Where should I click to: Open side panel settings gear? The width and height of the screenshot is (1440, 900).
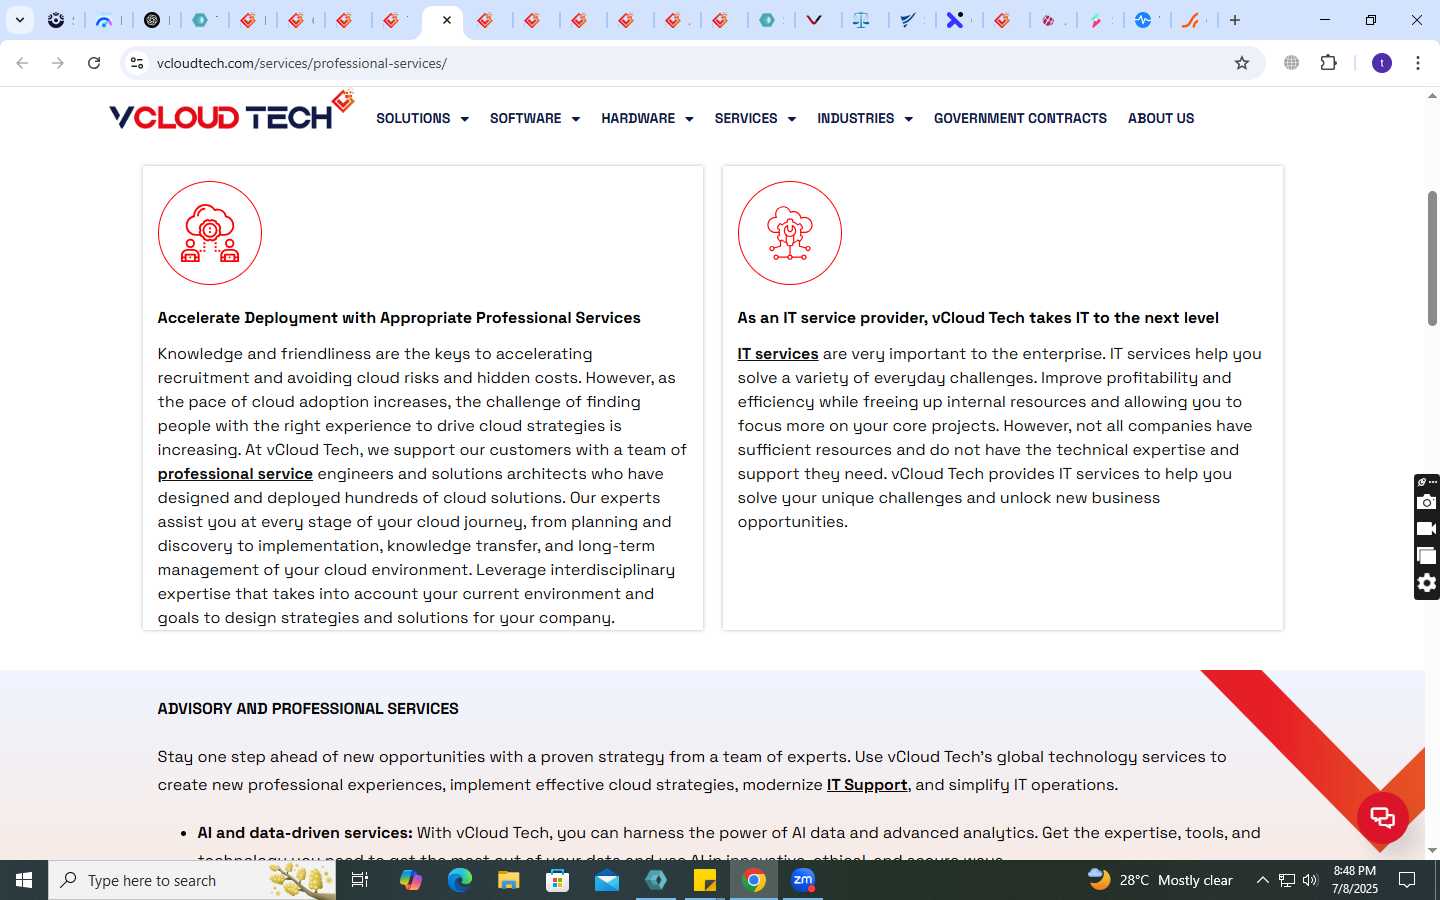pyautogui.click(x=1427, y=583)
